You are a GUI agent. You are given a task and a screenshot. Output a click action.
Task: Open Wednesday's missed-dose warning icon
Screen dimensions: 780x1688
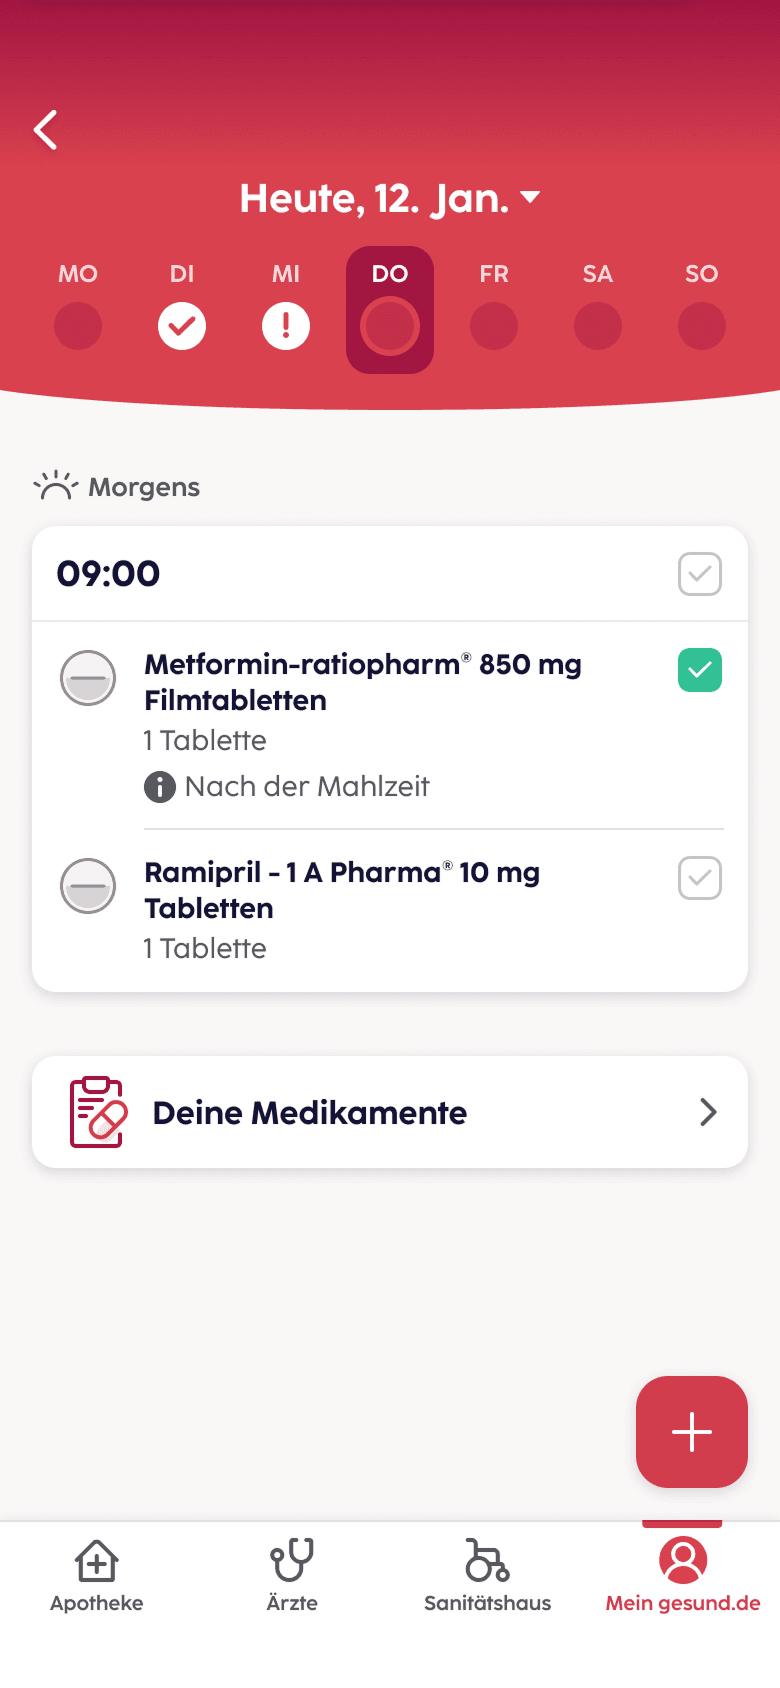pos(286,326)
